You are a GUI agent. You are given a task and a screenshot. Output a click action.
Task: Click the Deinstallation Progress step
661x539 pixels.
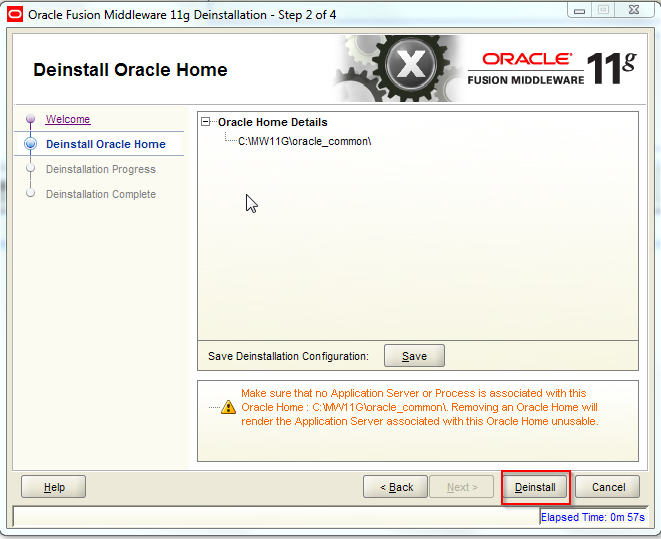pos(101,169)
